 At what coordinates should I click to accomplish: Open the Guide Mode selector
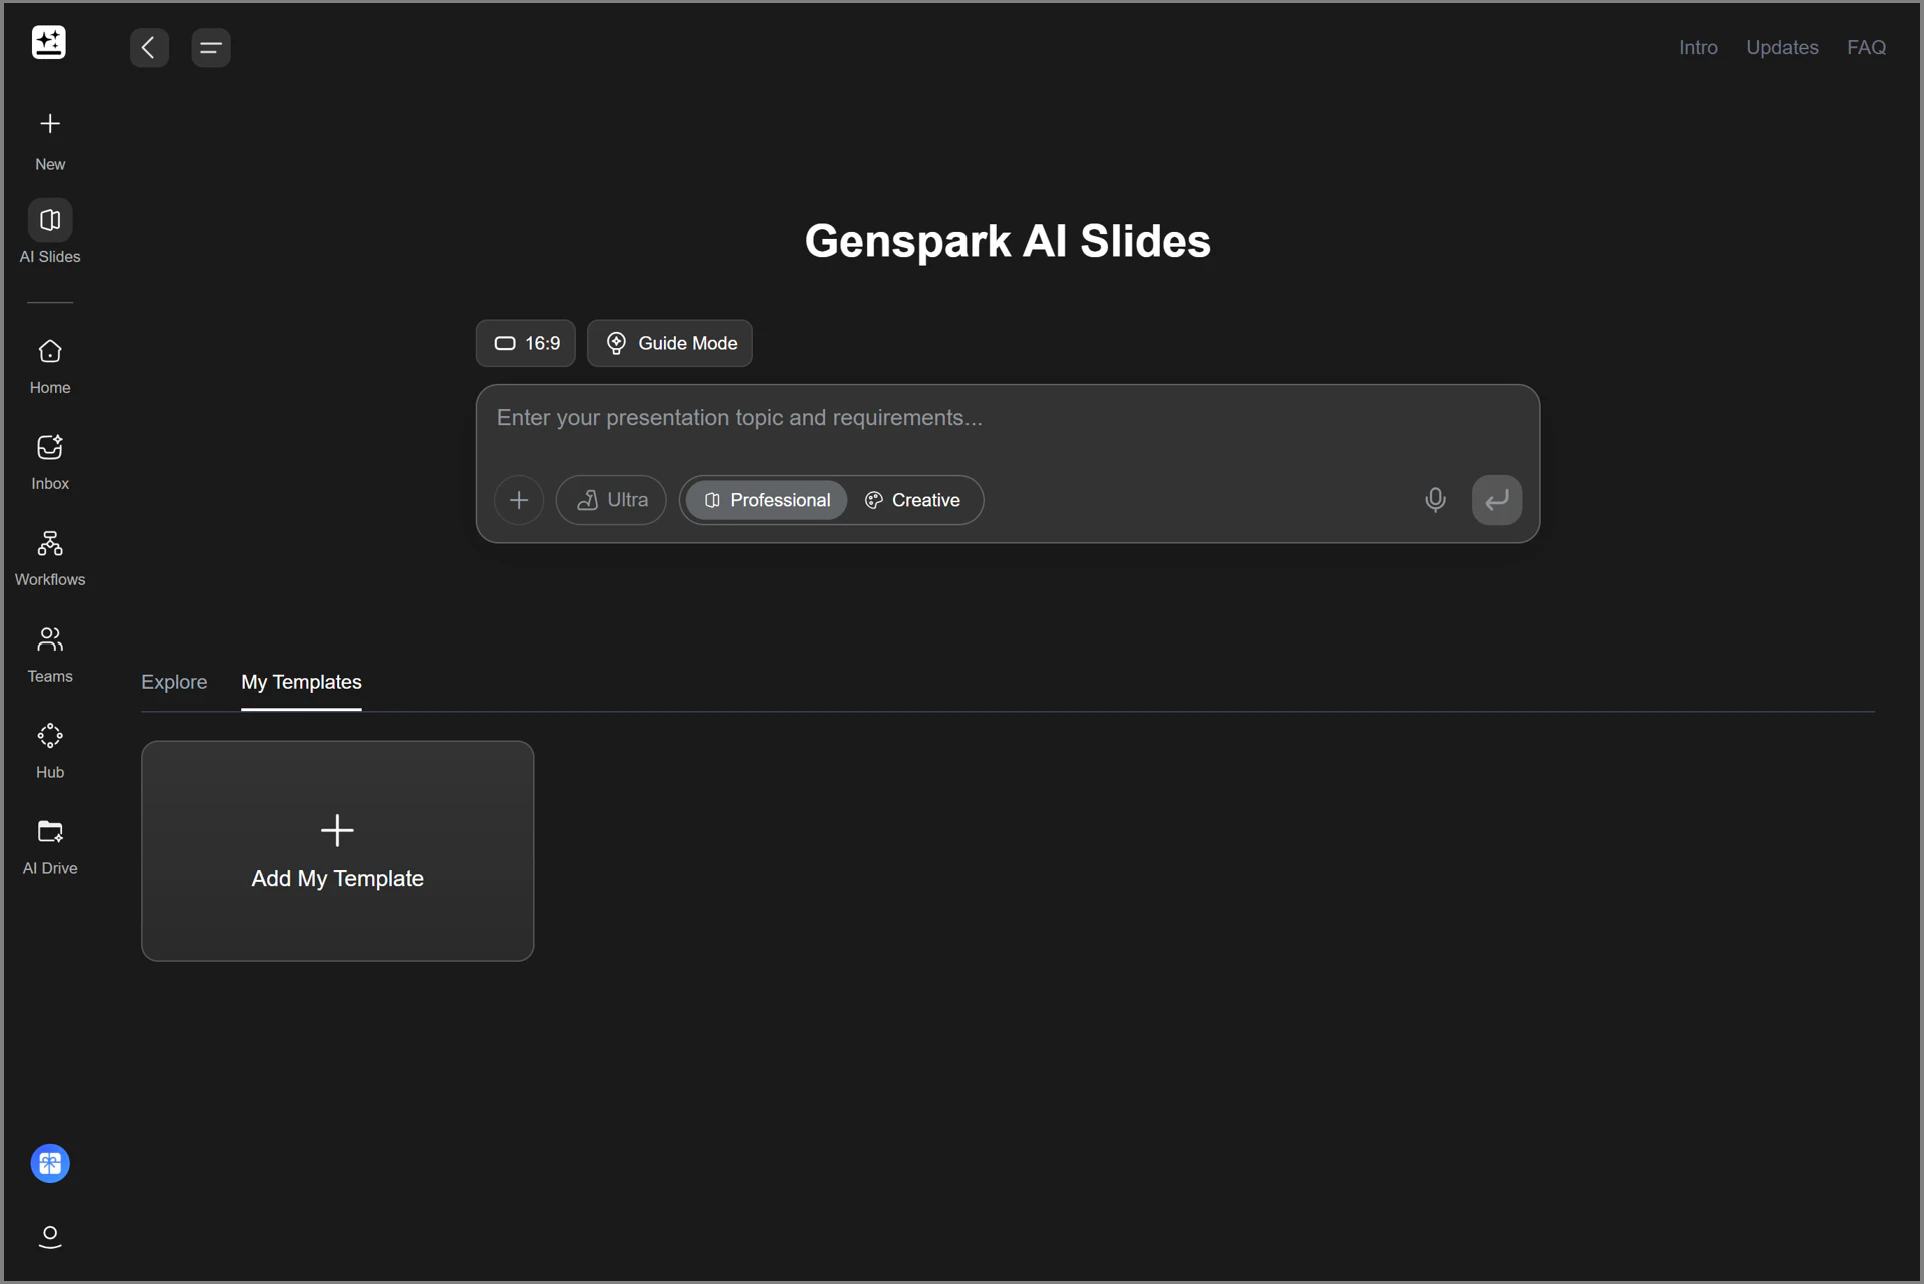(x=670, y=343)
